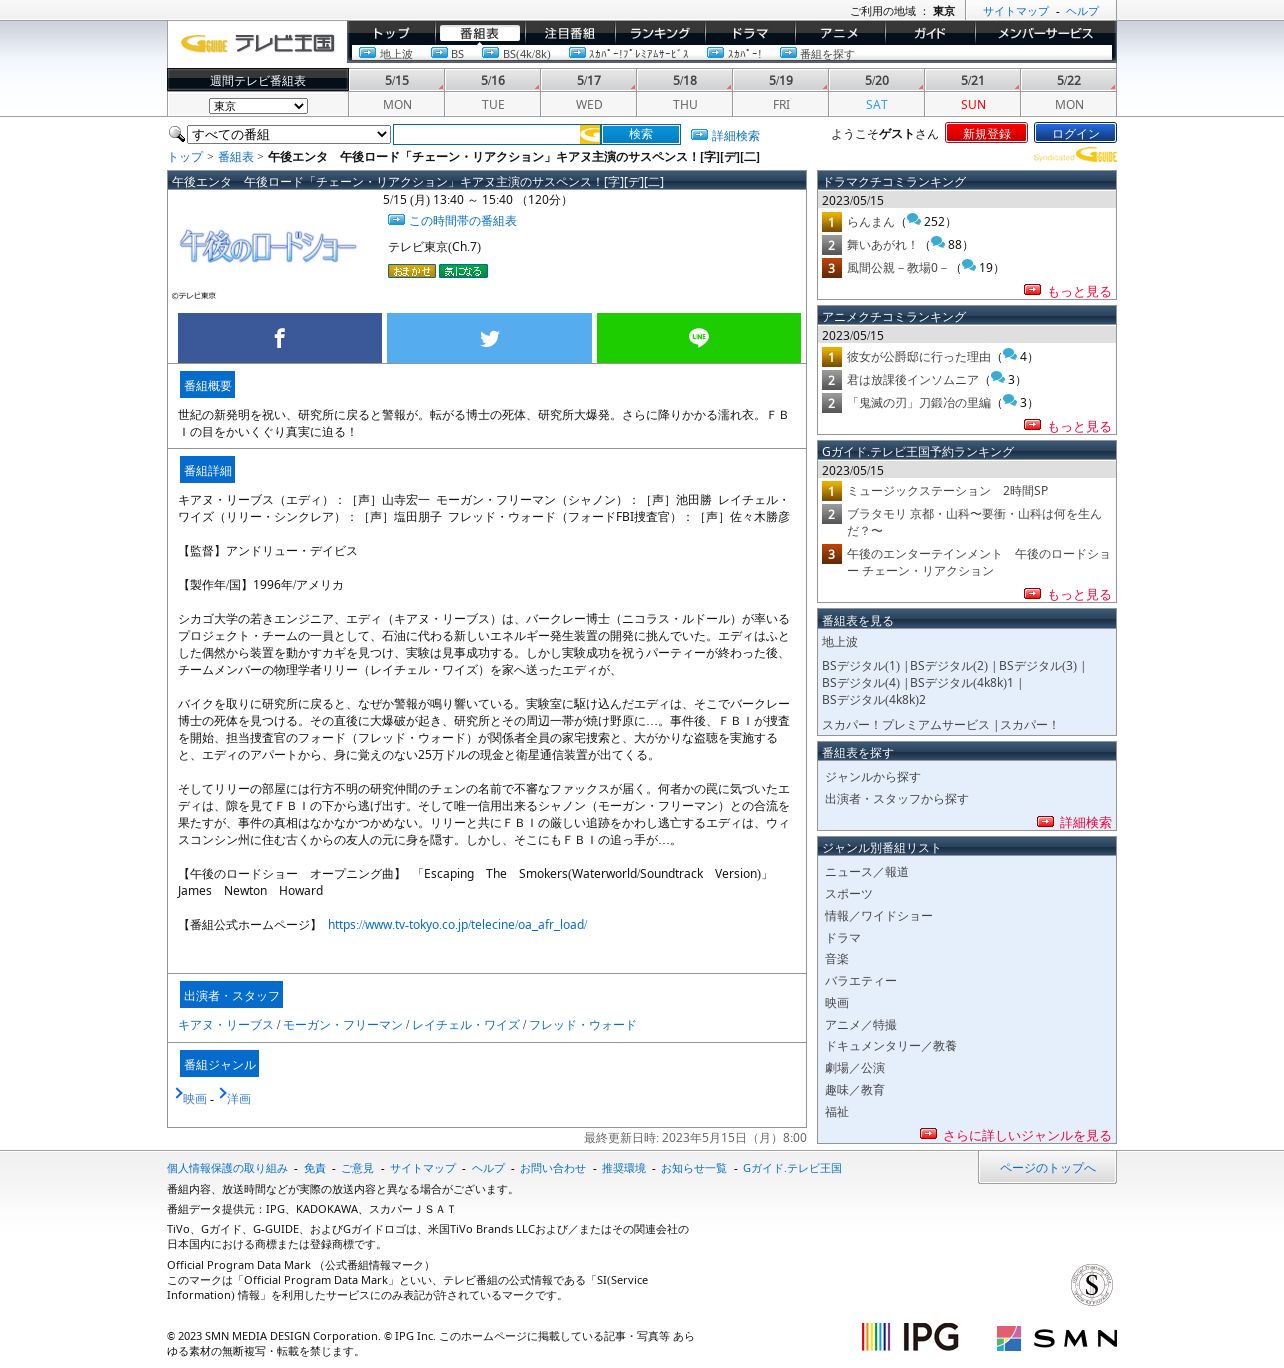Open ミュージックステーション 2時間SP ranking entry
Viewport: 1284px width, 1368px height.
(948, 491)
